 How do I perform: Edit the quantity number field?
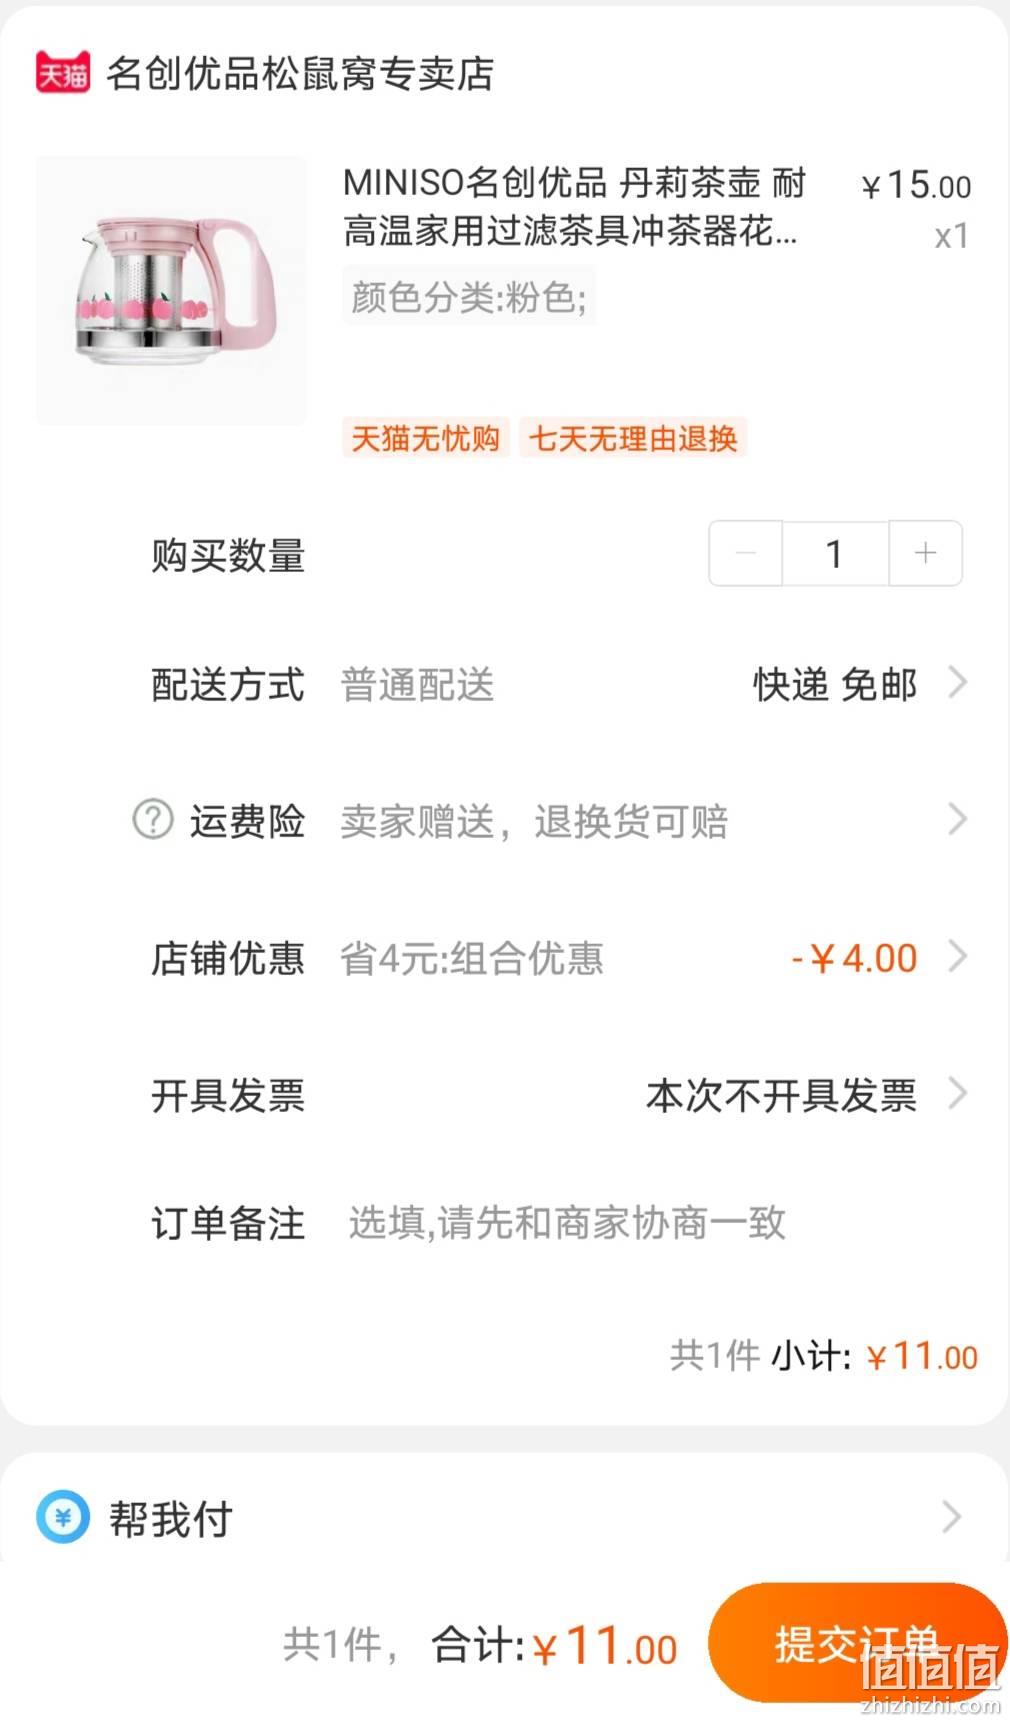835,553
